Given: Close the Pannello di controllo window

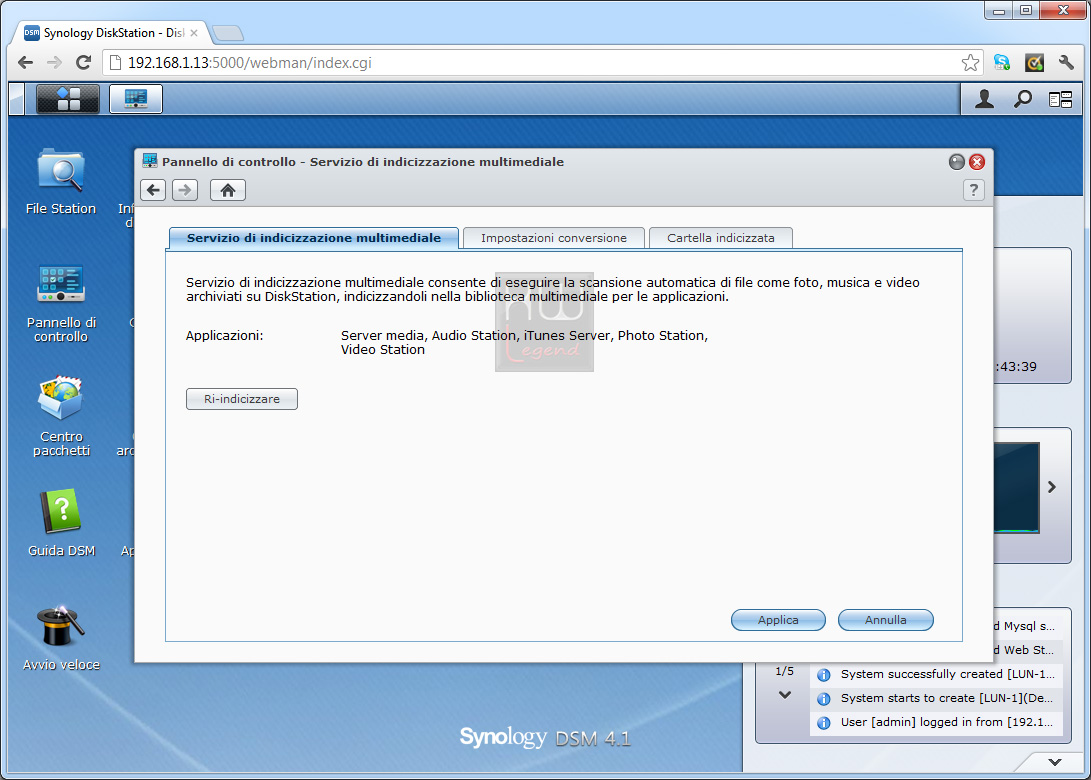Looking at the screenshot, I should [977, 162].
